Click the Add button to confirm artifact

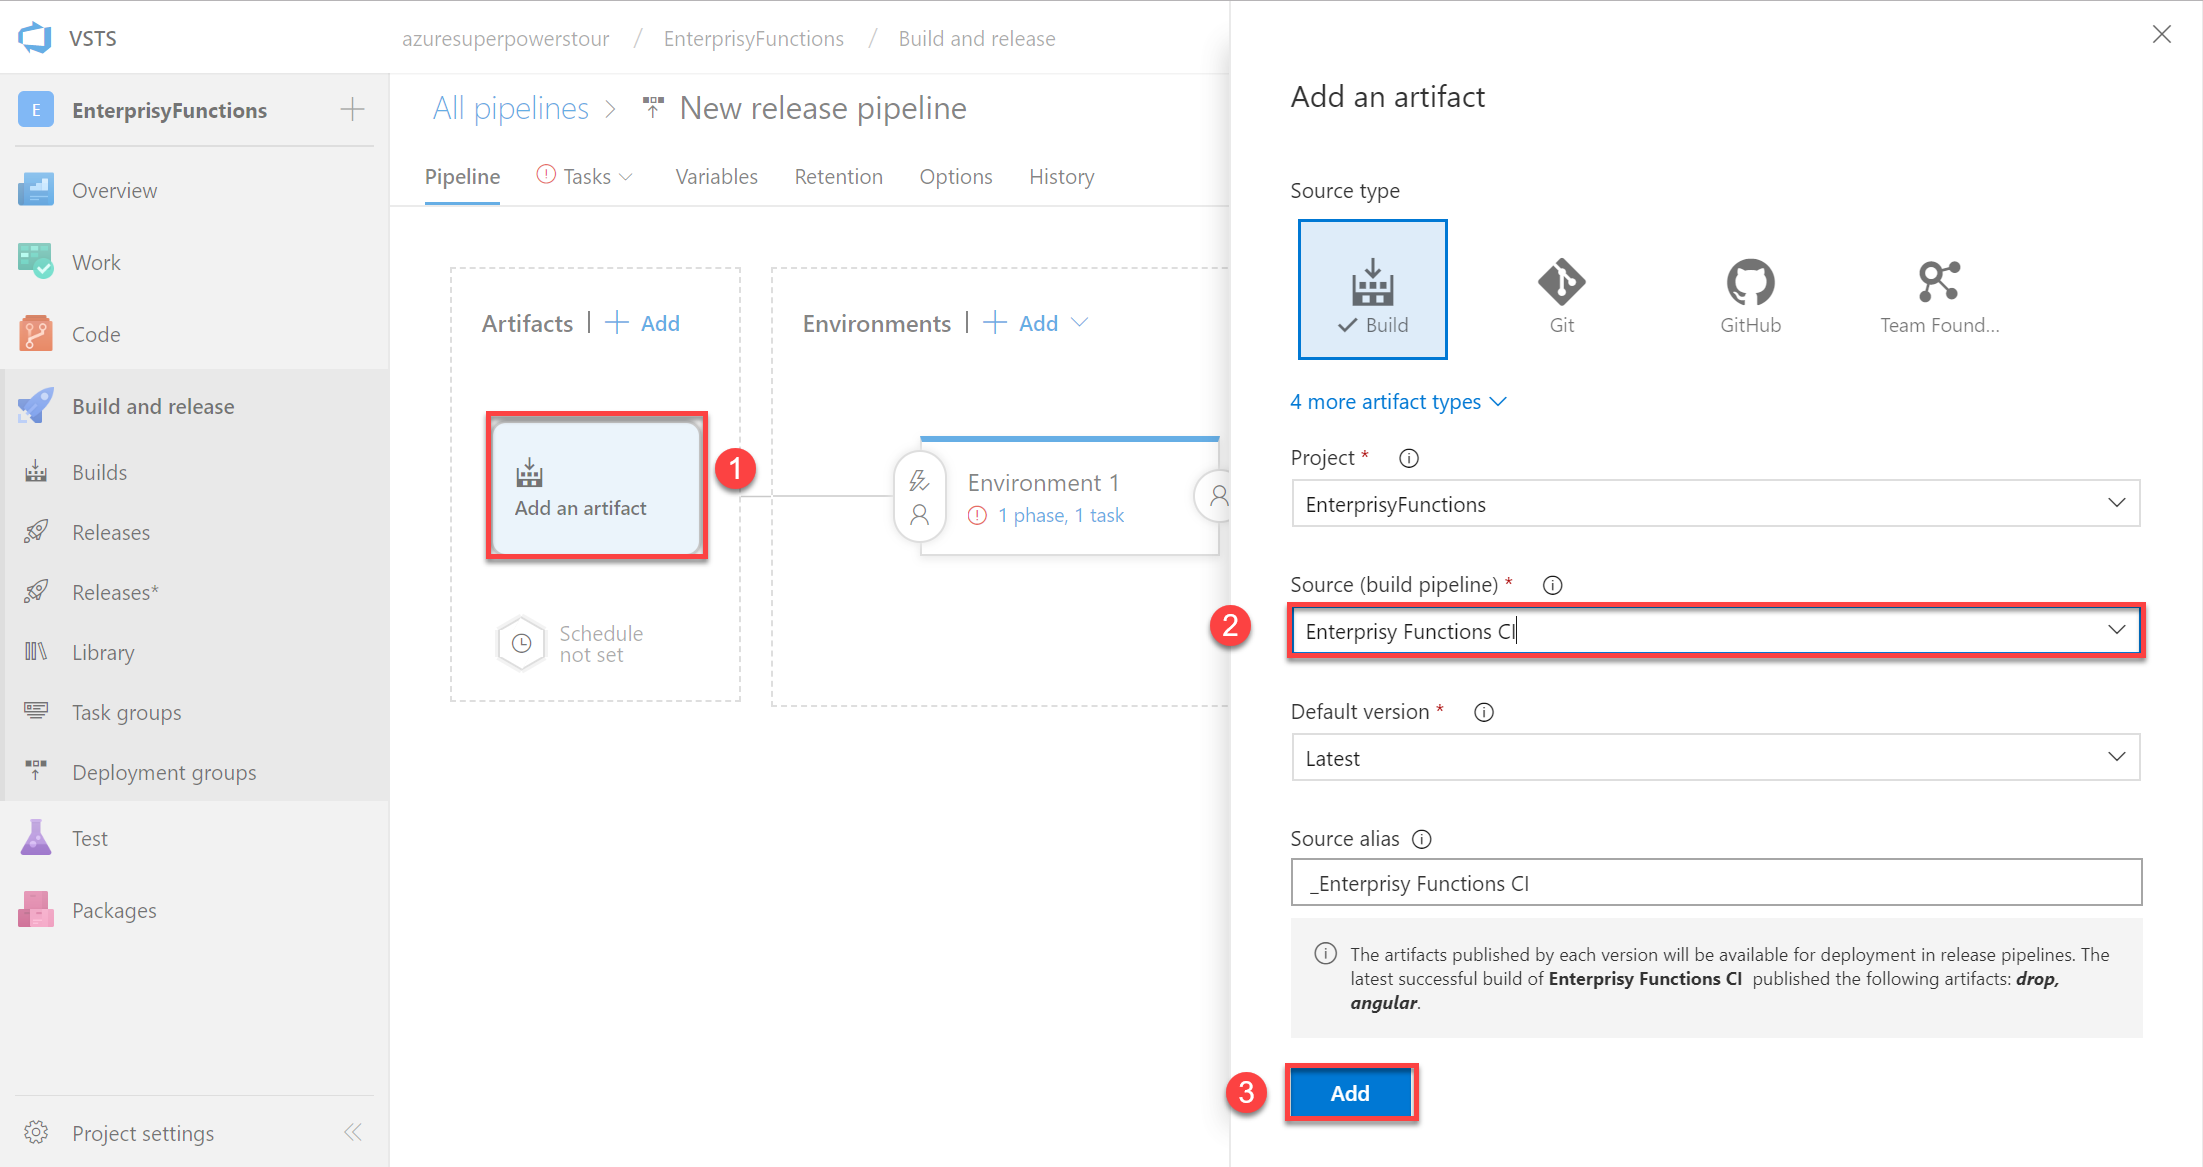pyautogui.click(x=1348, y=1093)
